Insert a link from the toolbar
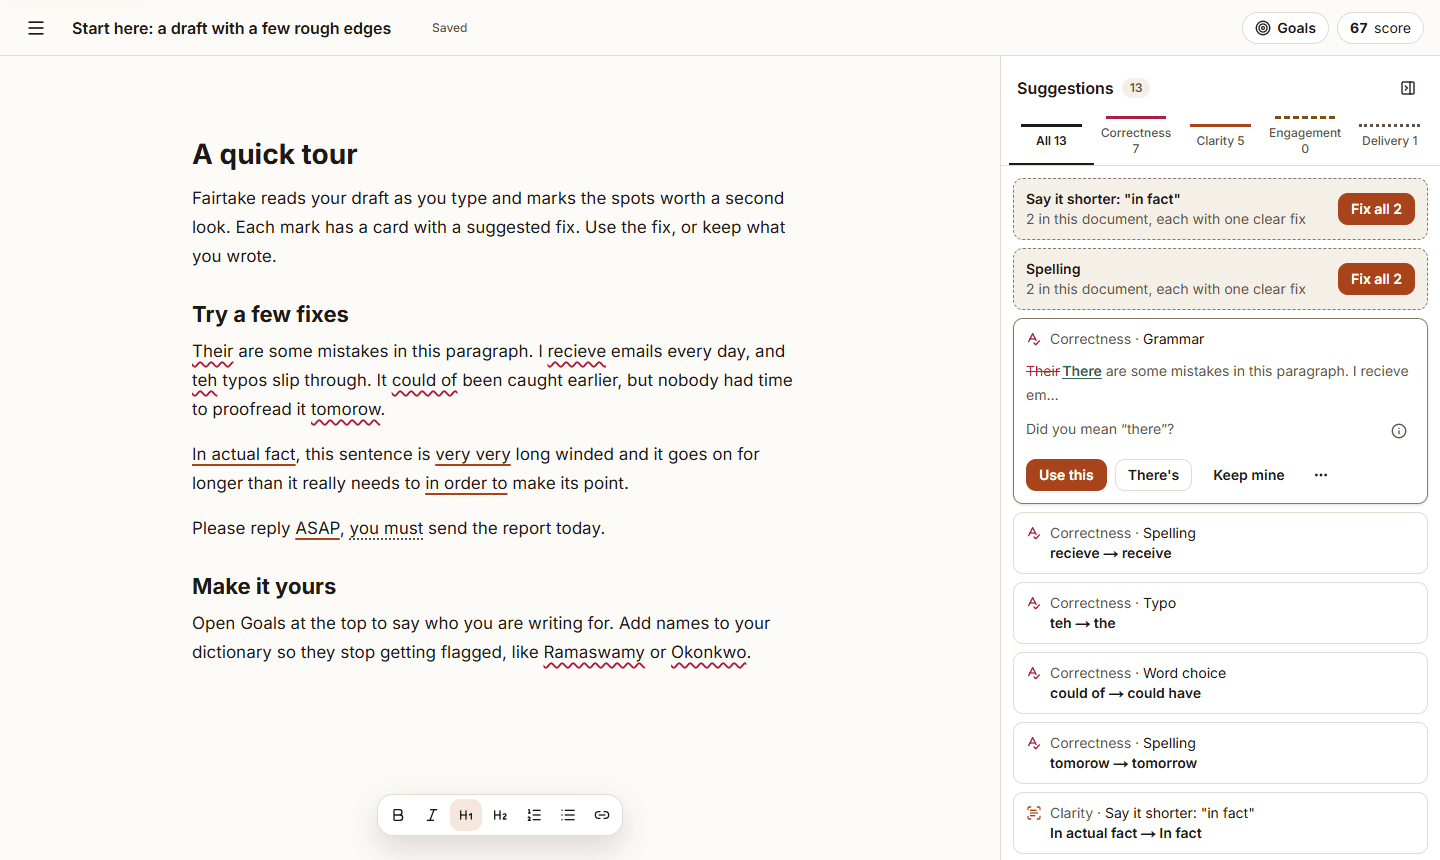The image size is (1440, 860). click(x=602, y=815)
